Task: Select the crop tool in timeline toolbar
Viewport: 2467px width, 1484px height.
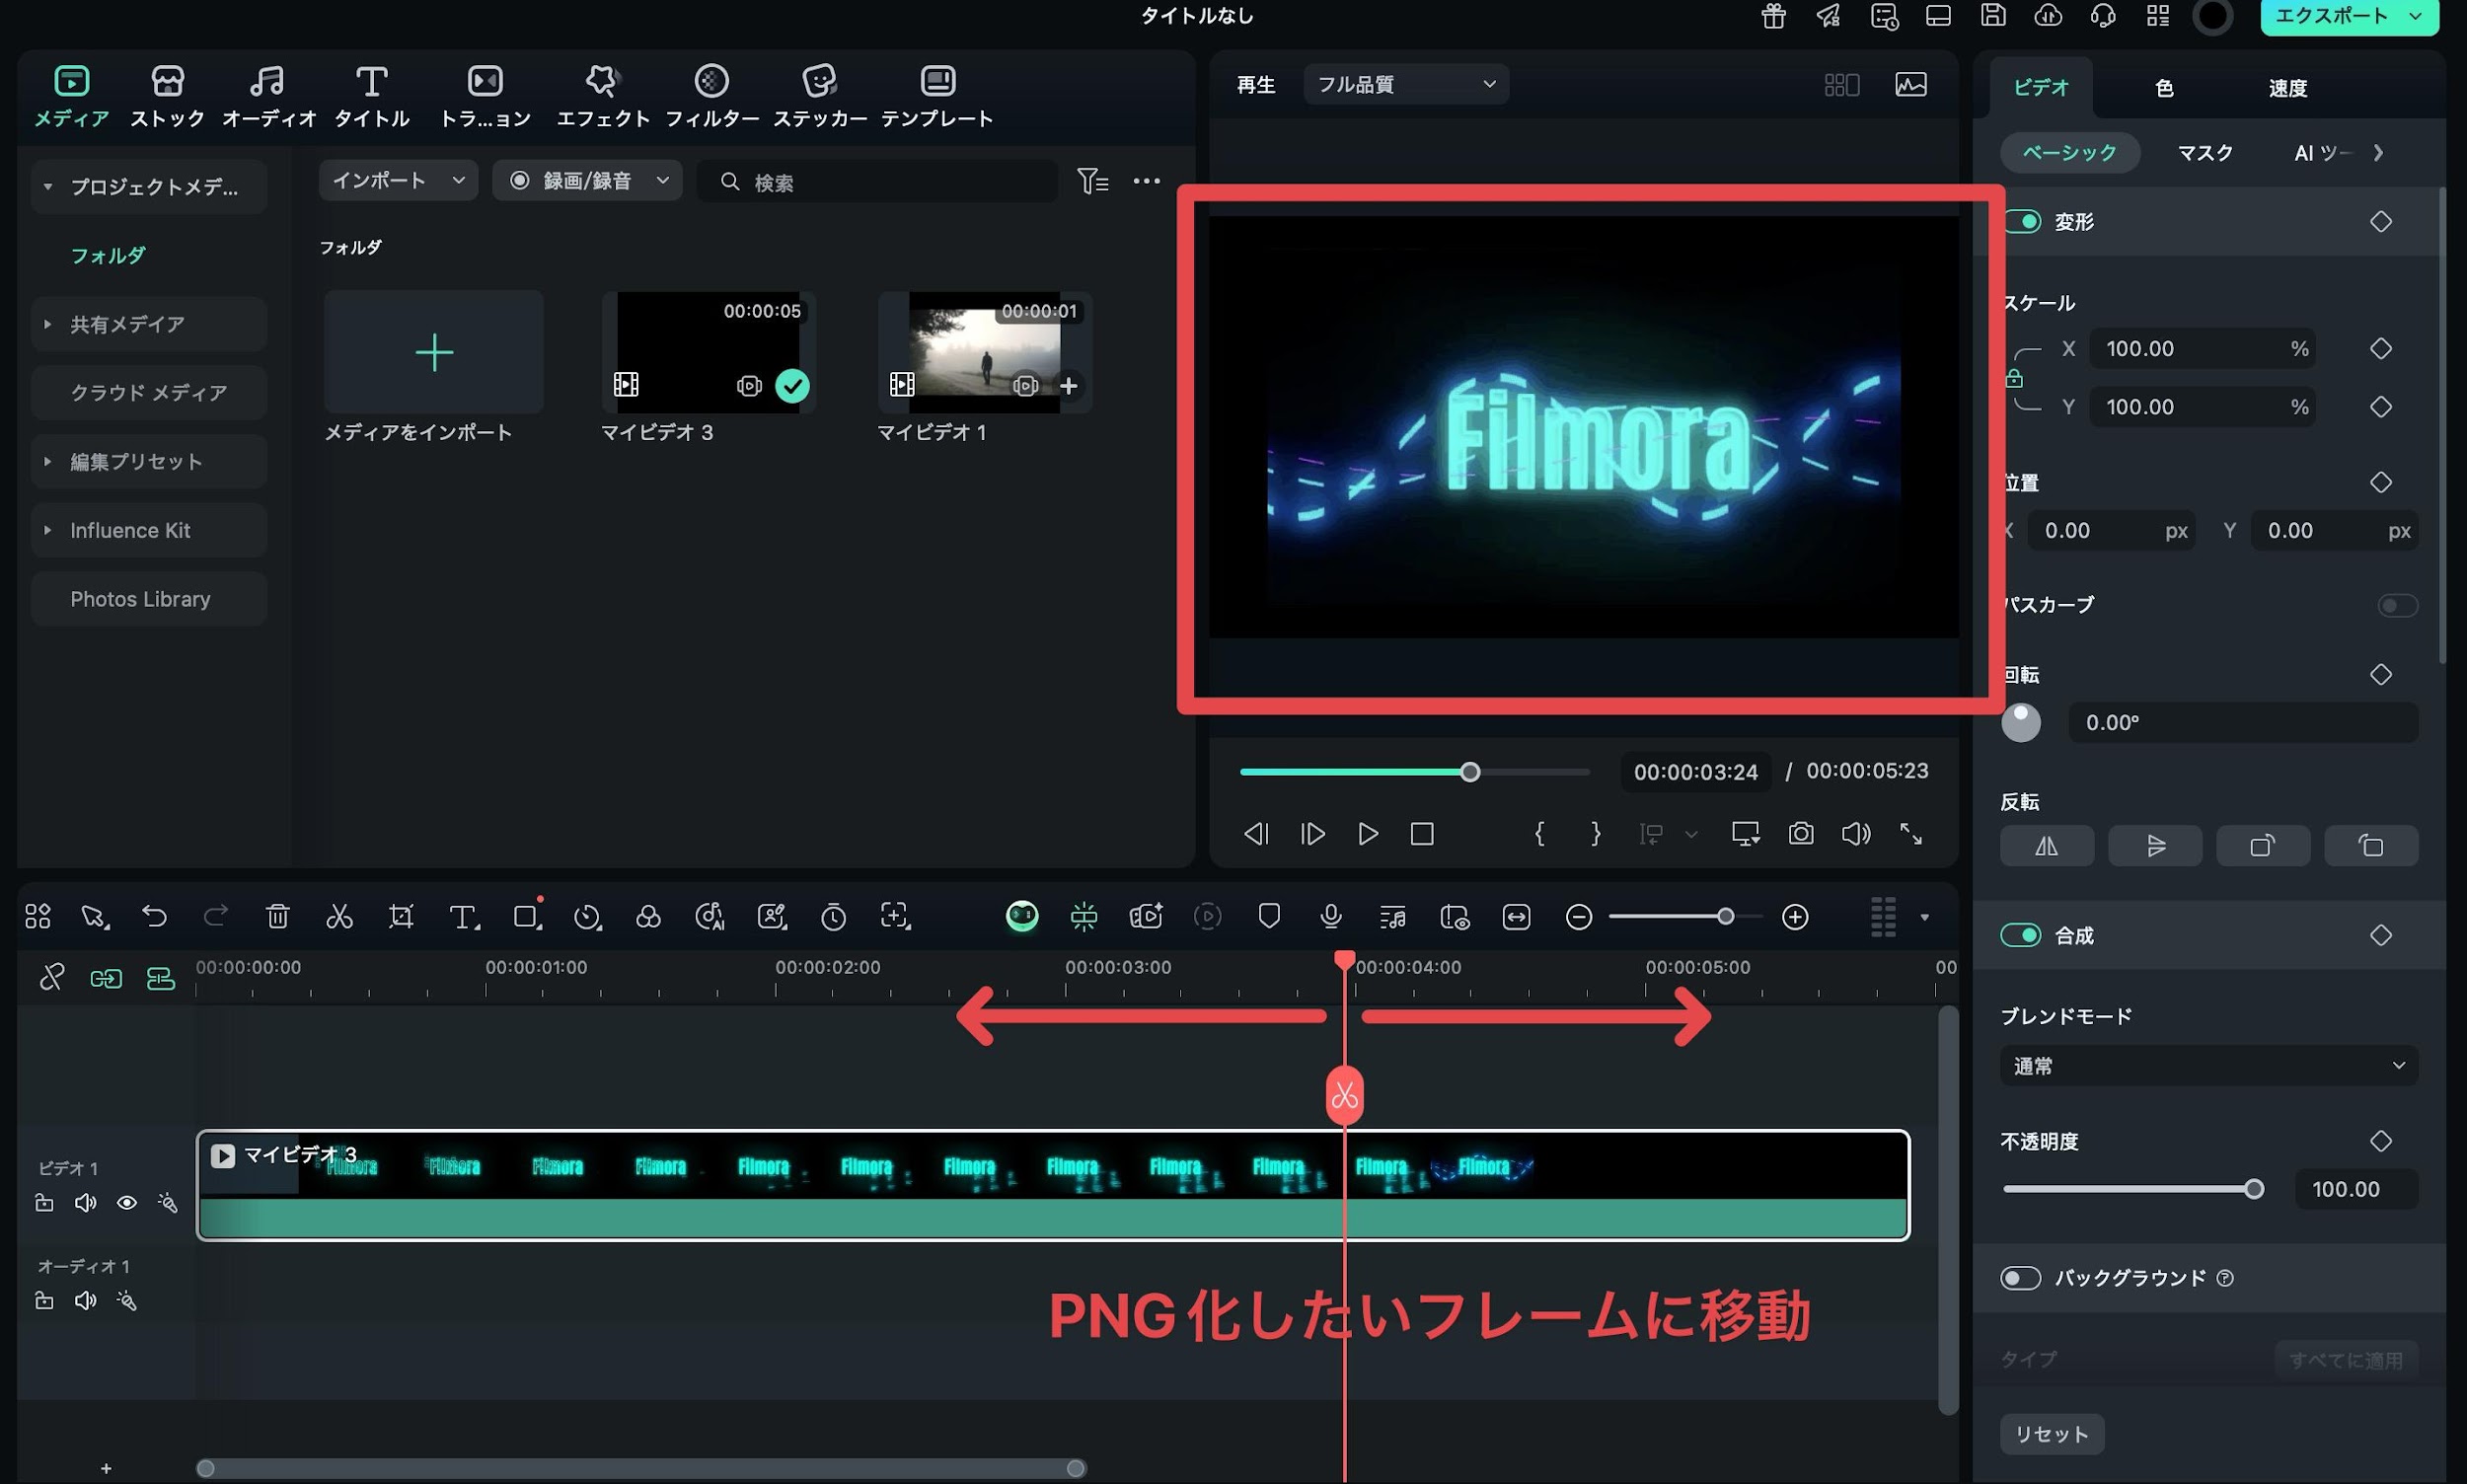Action: pyautogui.click(x=401, y=916)
